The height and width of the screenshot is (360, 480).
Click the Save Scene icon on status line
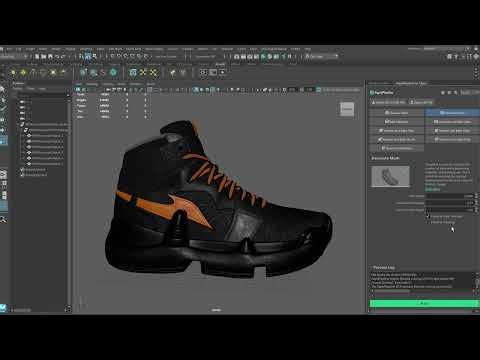tap(50, 57)
